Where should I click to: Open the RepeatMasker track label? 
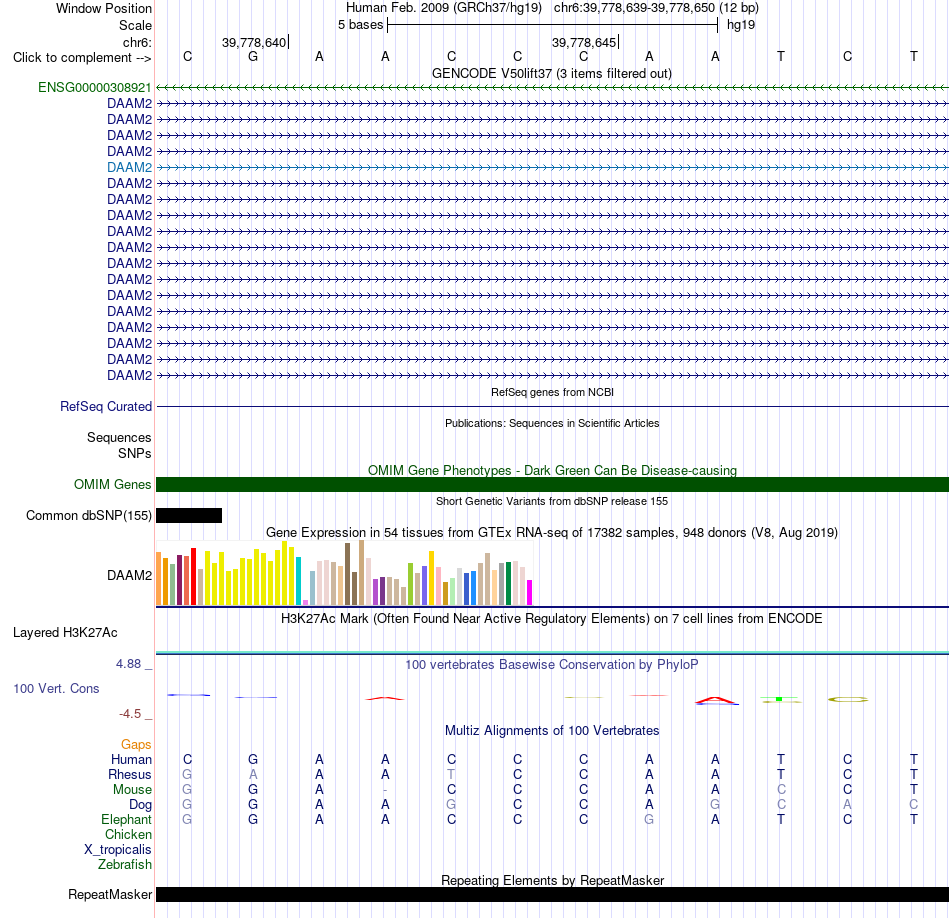(x=110, y=894)
